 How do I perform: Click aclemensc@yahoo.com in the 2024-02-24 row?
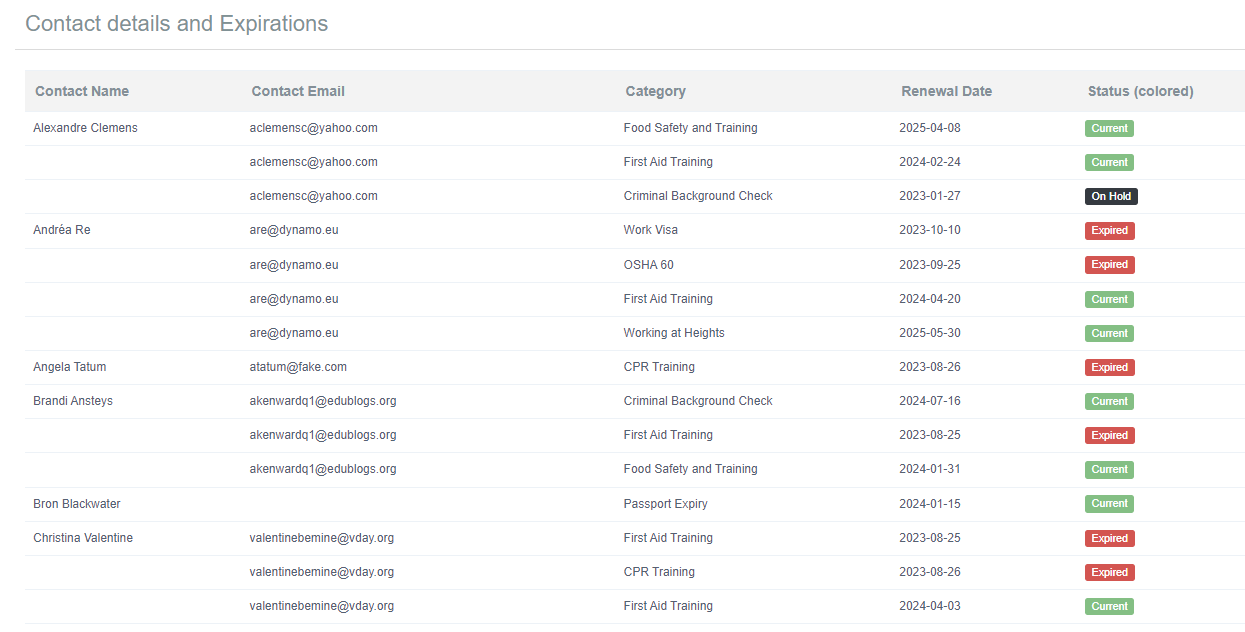click(314, 162)
